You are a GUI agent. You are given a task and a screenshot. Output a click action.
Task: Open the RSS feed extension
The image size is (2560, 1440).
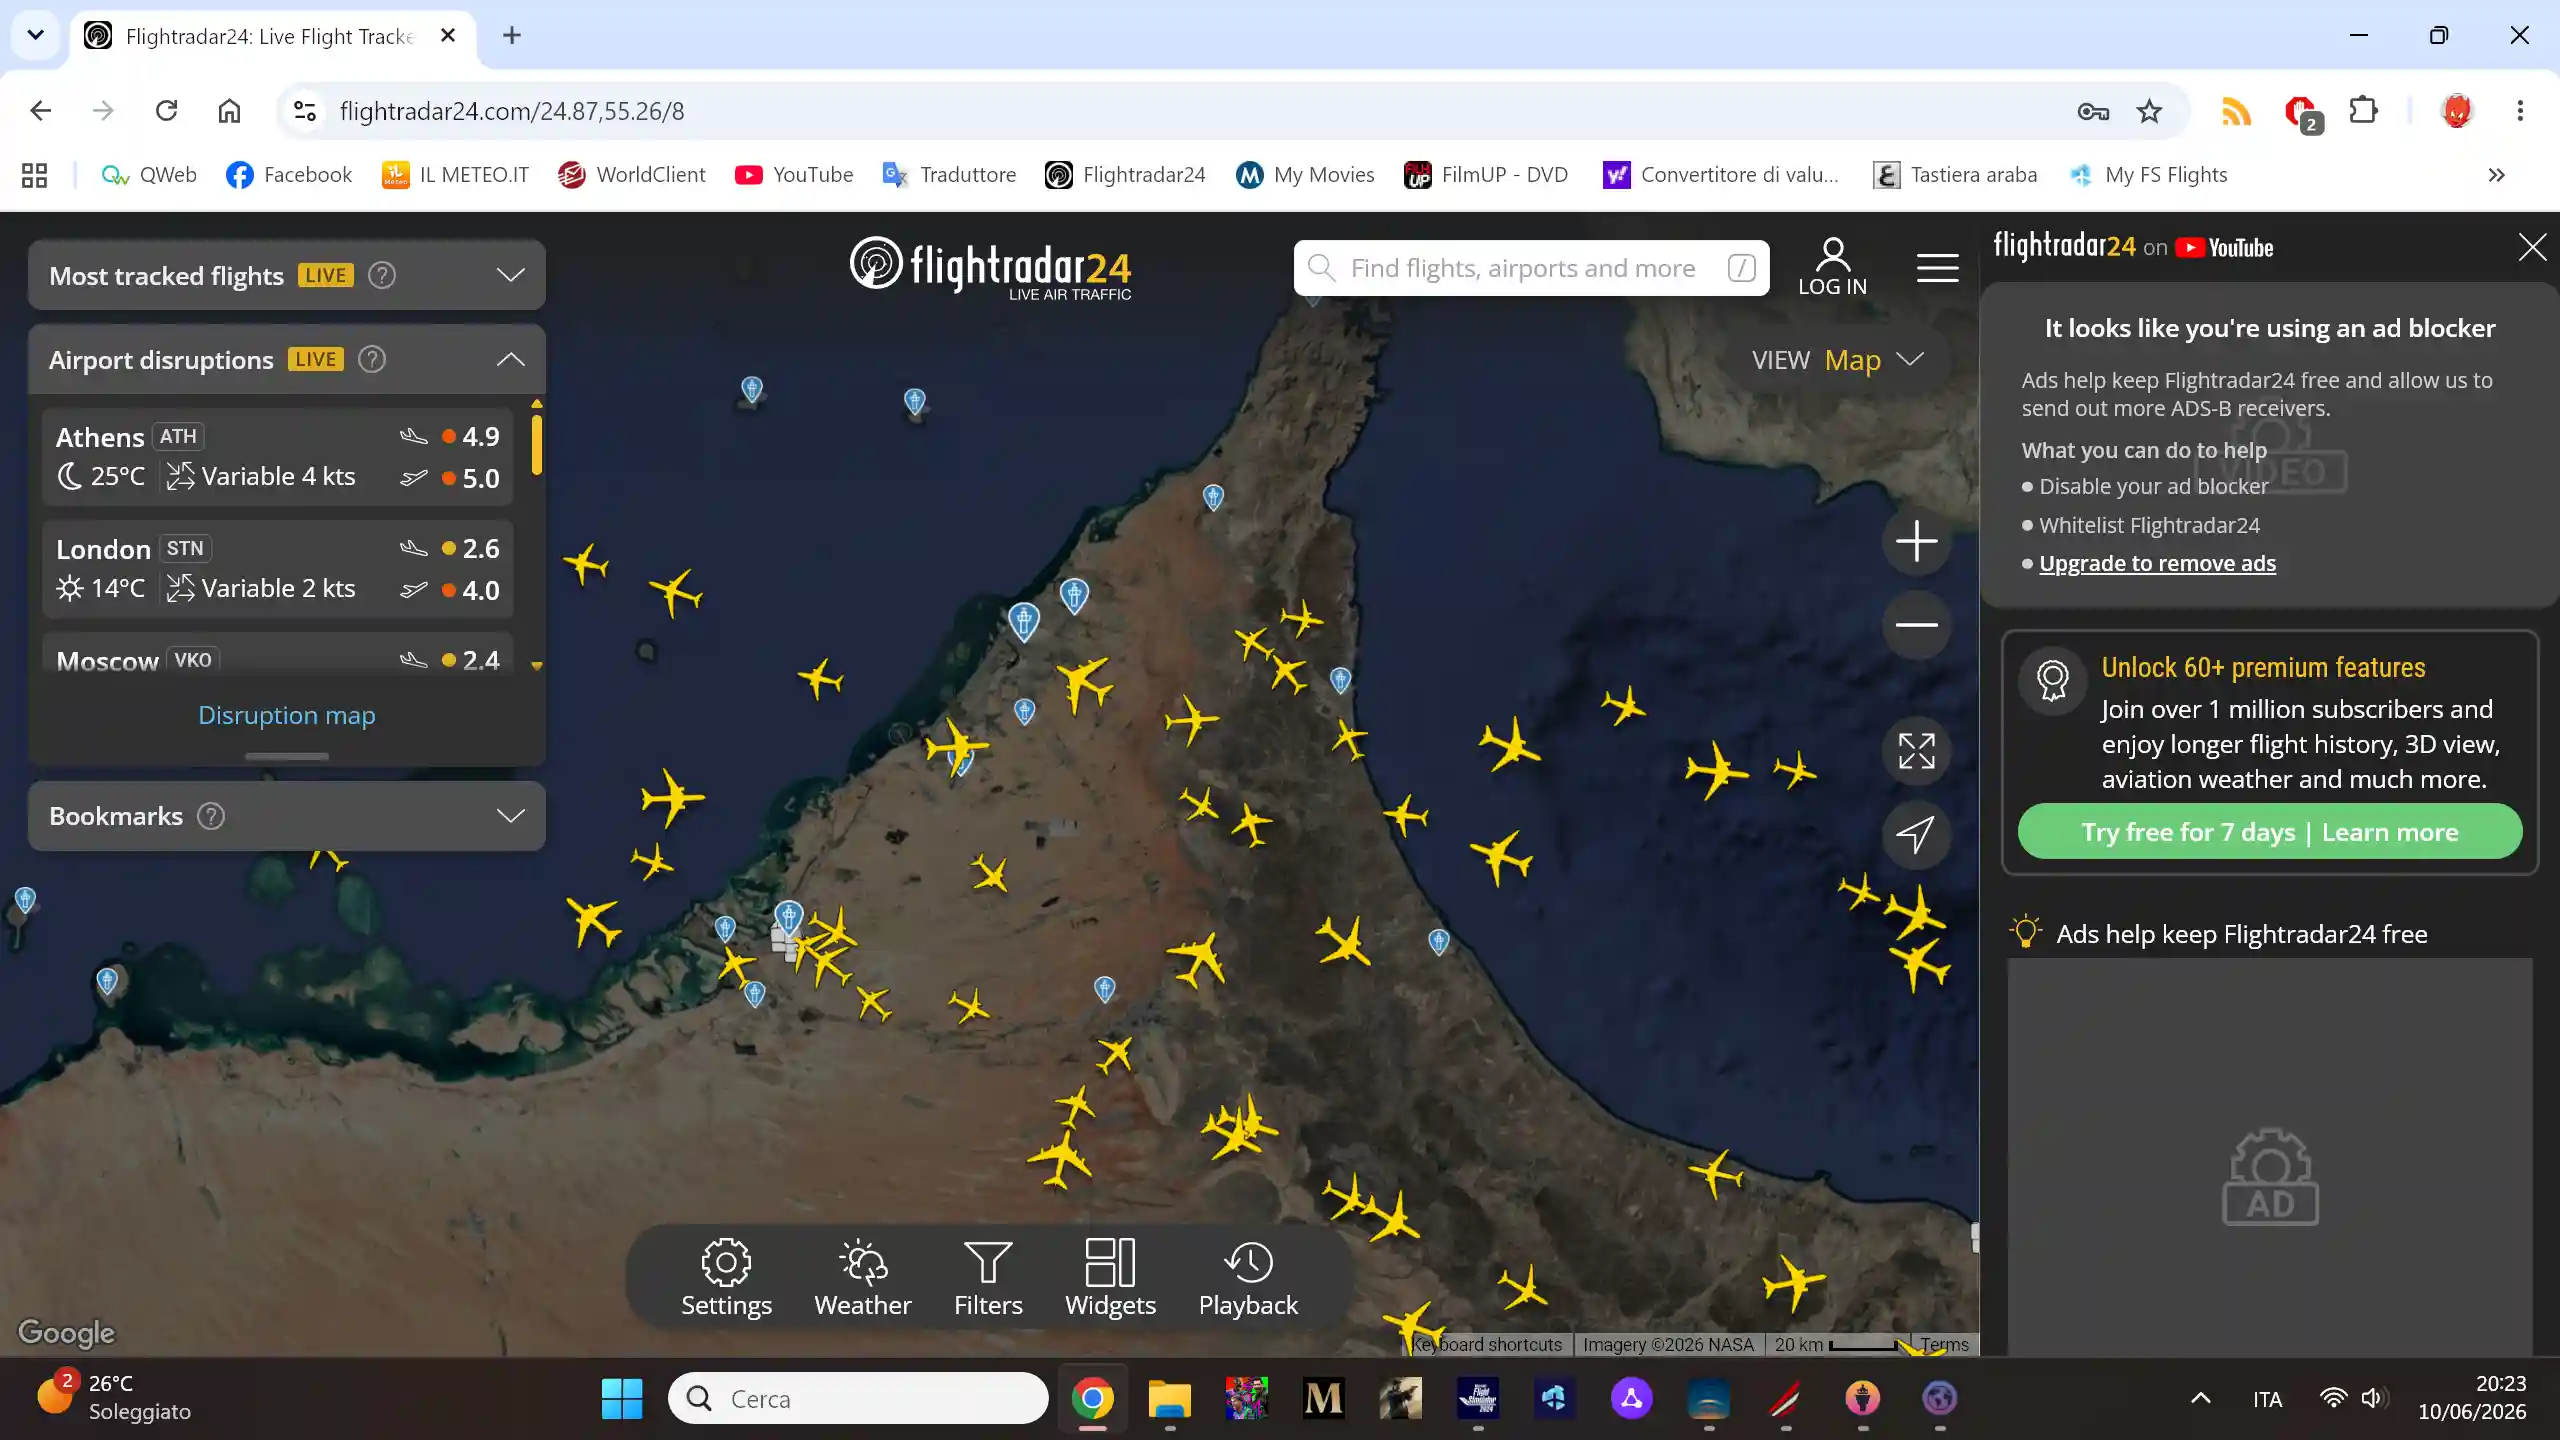(x=2236, y=111)
